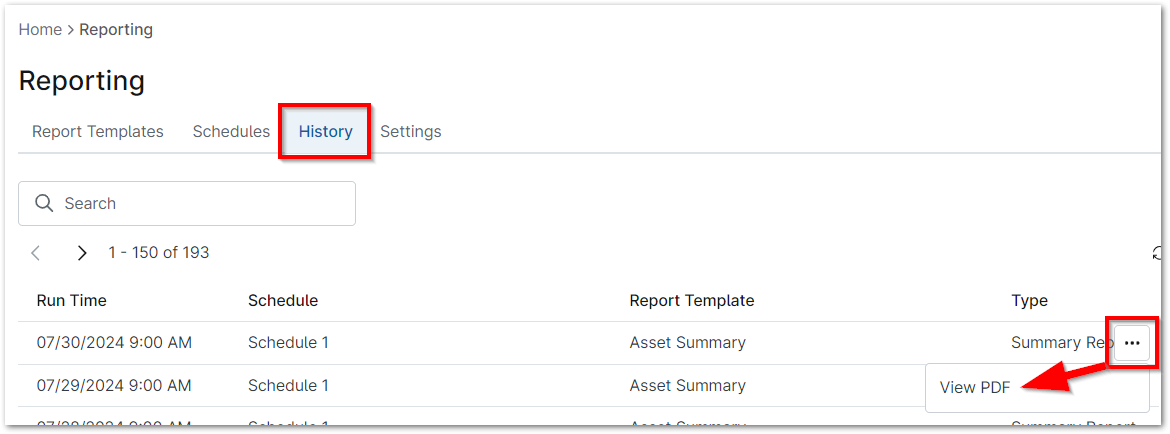The height and width of the screenshot is (434, 1170).
Task: Sort by the Schedule column header
Action: (x=283, y=300)
